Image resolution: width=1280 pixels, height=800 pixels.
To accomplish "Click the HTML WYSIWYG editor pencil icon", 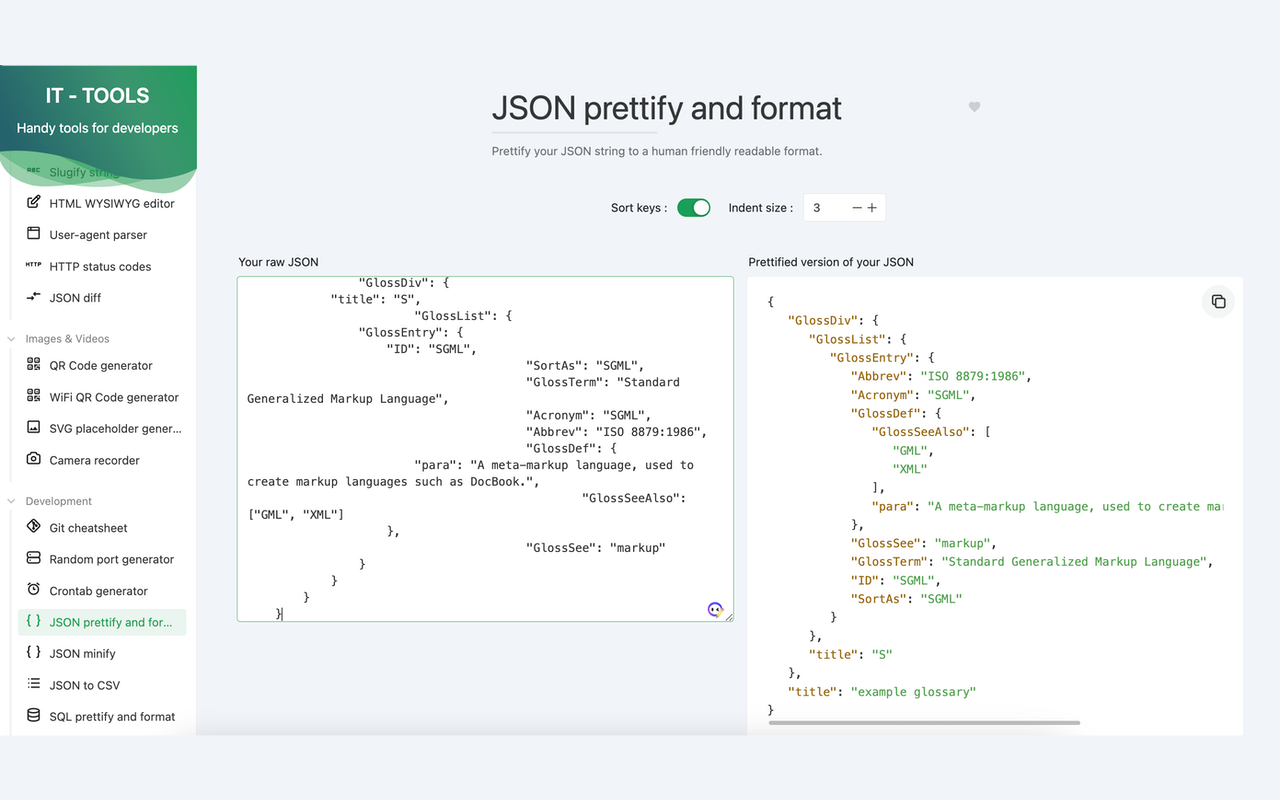I will click(33, 203).
